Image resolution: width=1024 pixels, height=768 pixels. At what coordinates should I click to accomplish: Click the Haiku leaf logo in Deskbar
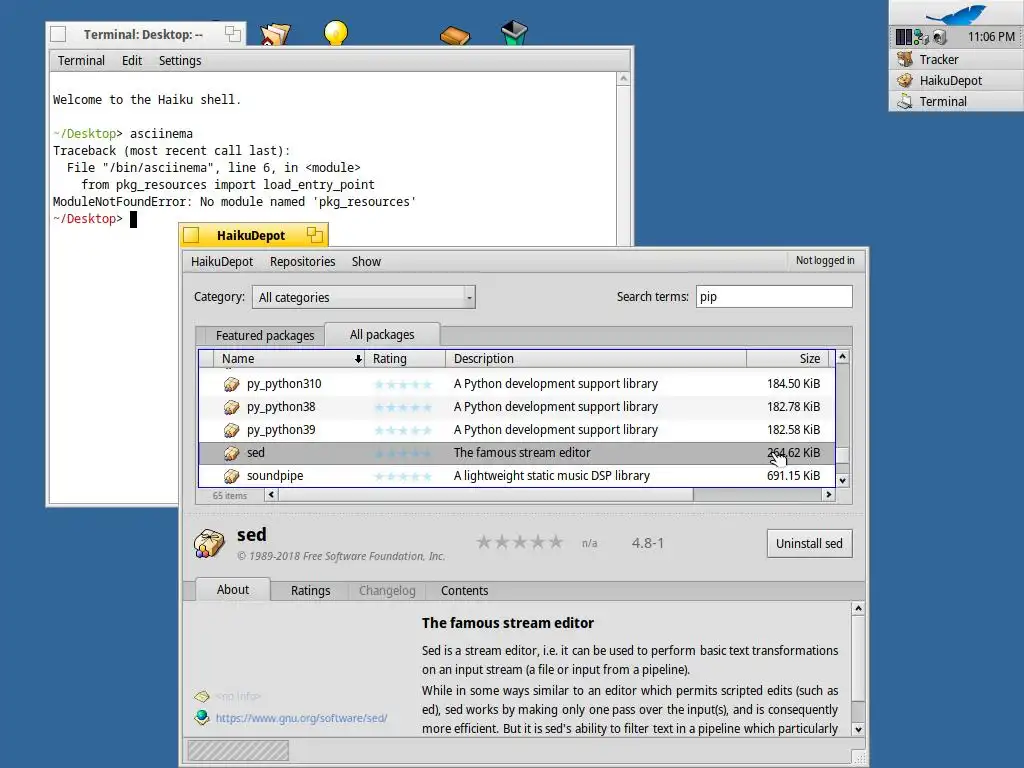point(957,14)
